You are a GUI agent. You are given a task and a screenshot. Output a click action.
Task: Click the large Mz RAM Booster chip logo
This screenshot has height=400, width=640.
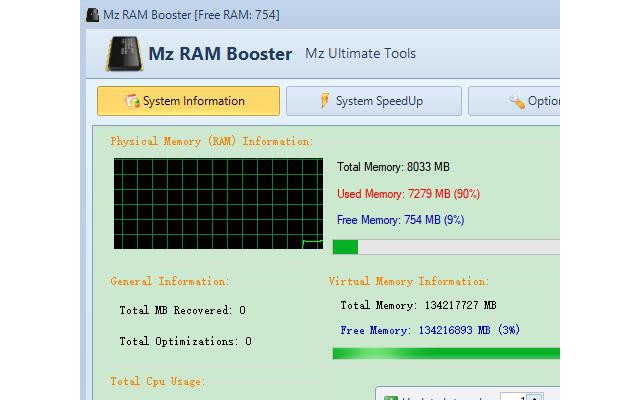[124, 53]
